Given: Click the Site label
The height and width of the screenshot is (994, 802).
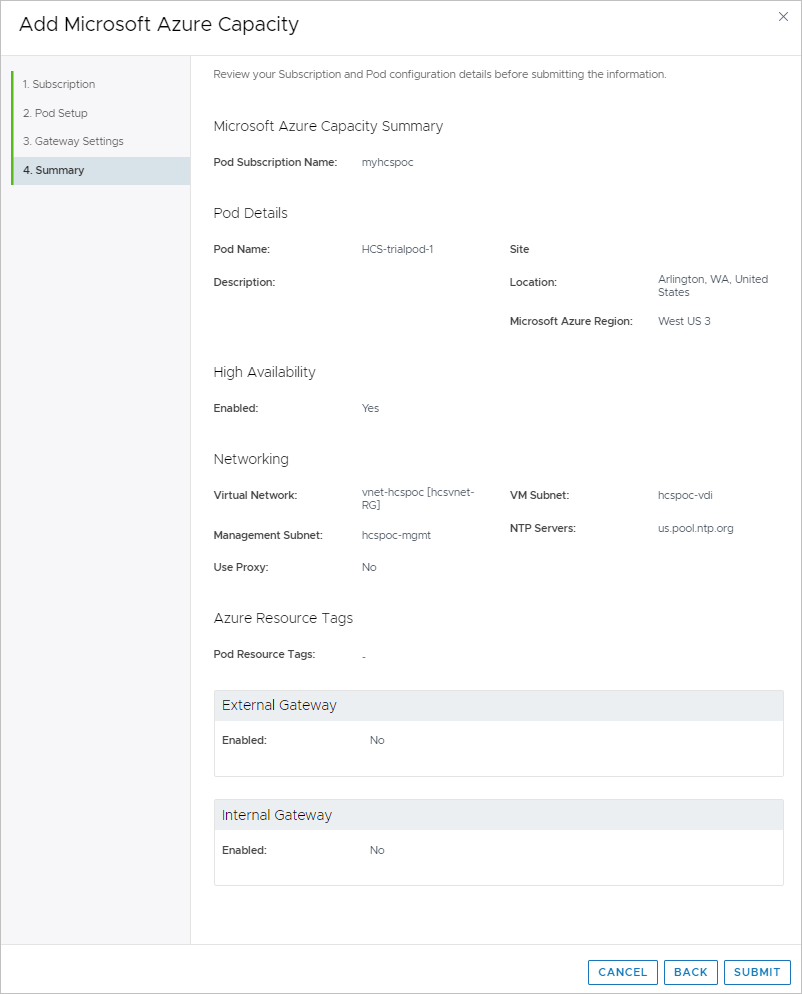Looking at the screenshot, I should pos(519,249).
